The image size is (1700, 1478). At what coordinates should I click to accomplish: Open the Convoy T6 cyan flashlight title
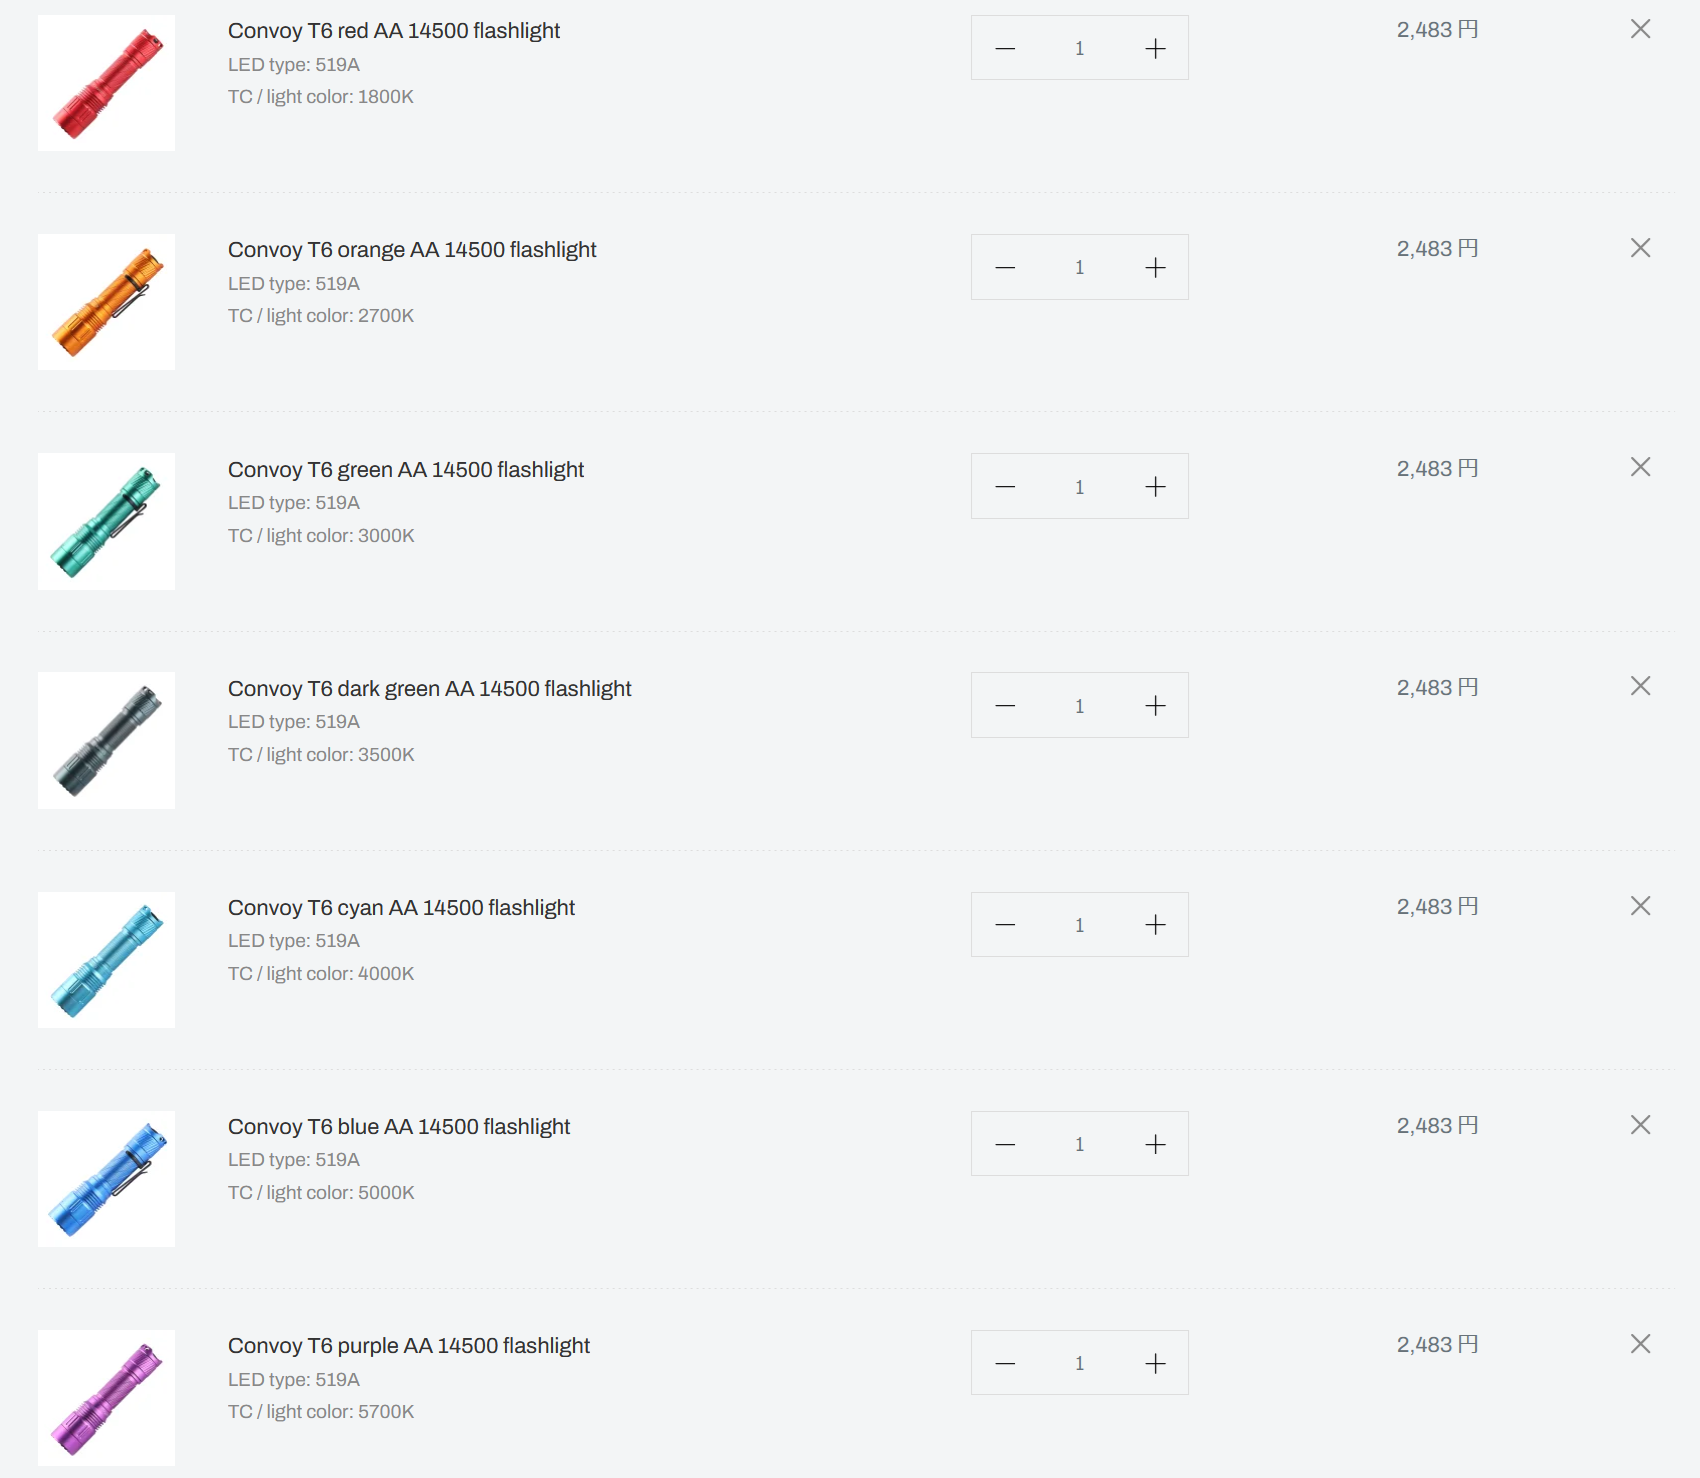pyautogui.click(x=401, y=908)
